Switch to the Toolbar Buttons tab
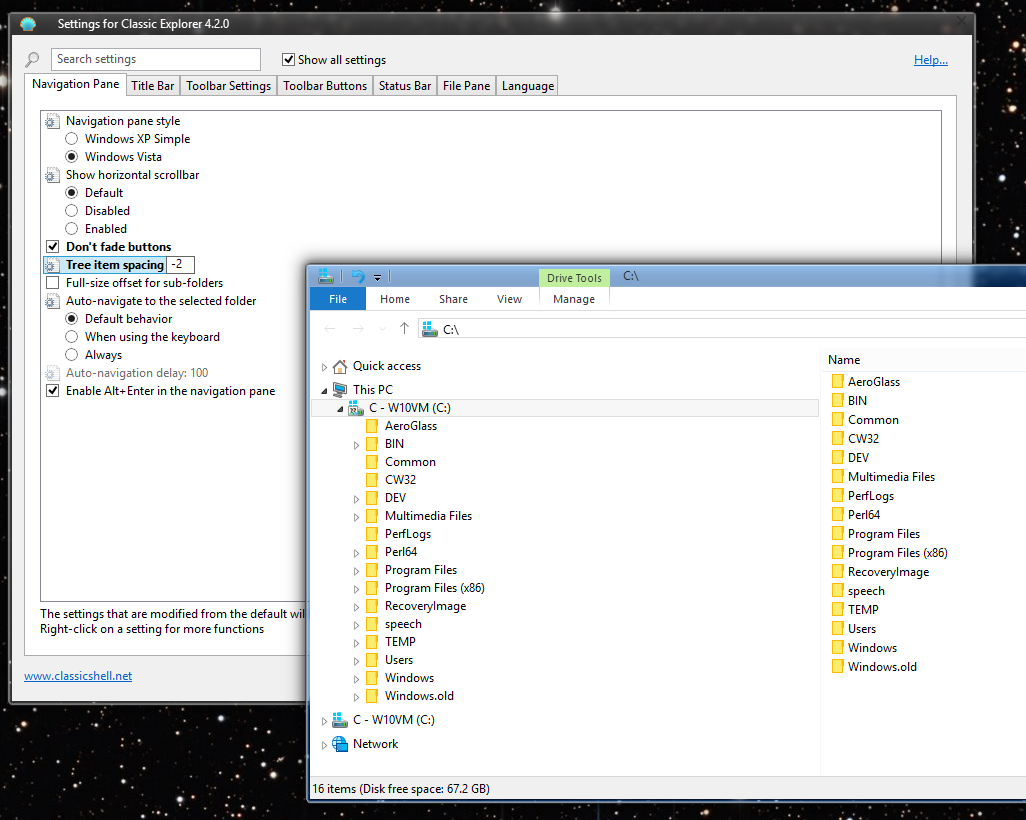This screenshot has height=820, width=1026. (x=325, y=86)
